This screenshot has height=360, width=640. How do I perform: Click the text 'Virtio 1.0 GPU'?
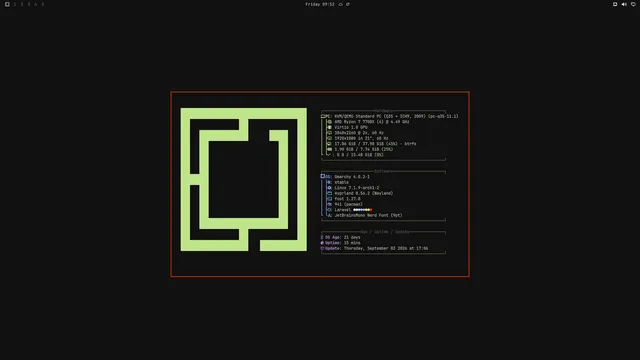[x=351, y=127]
